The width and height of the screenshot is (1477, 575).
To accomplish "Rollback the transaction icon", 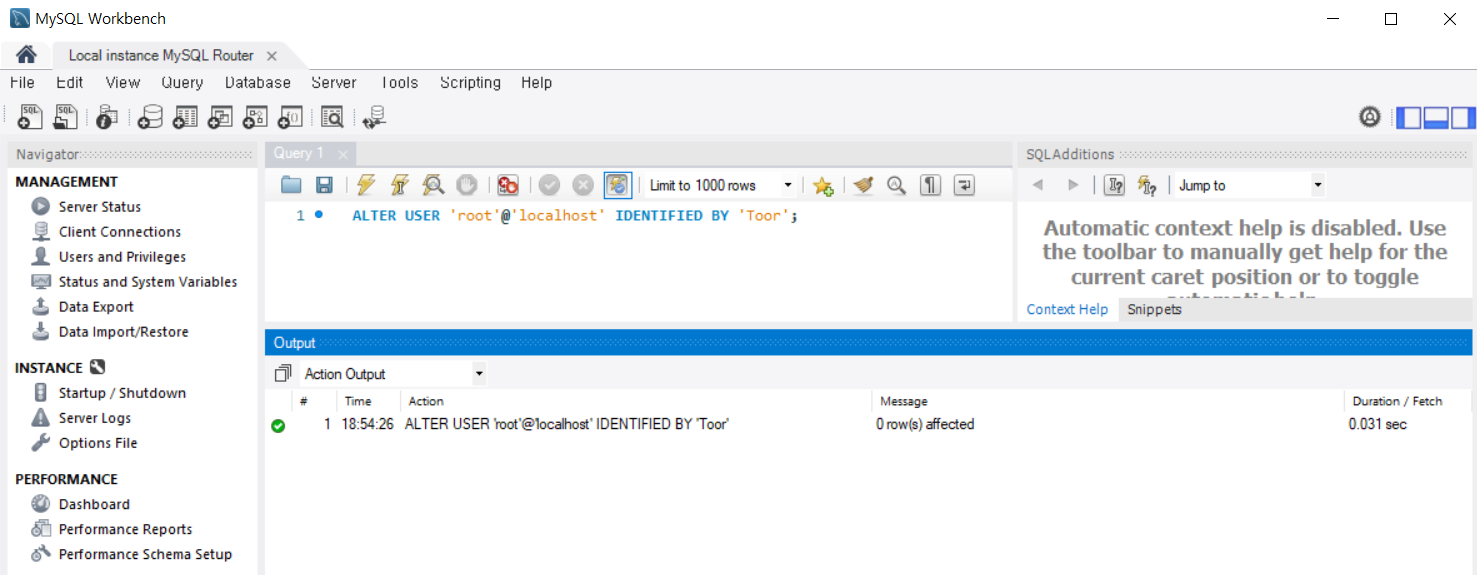I will click(583, 185).
